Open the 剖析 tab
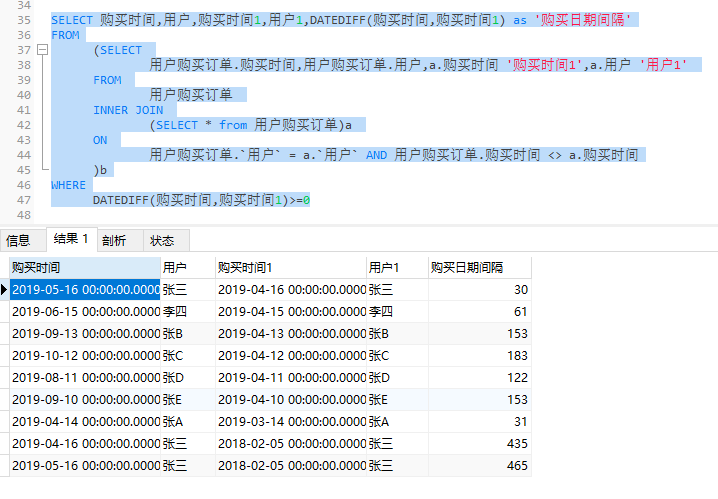This screenshot has width=718, height=499. point(114,240)
